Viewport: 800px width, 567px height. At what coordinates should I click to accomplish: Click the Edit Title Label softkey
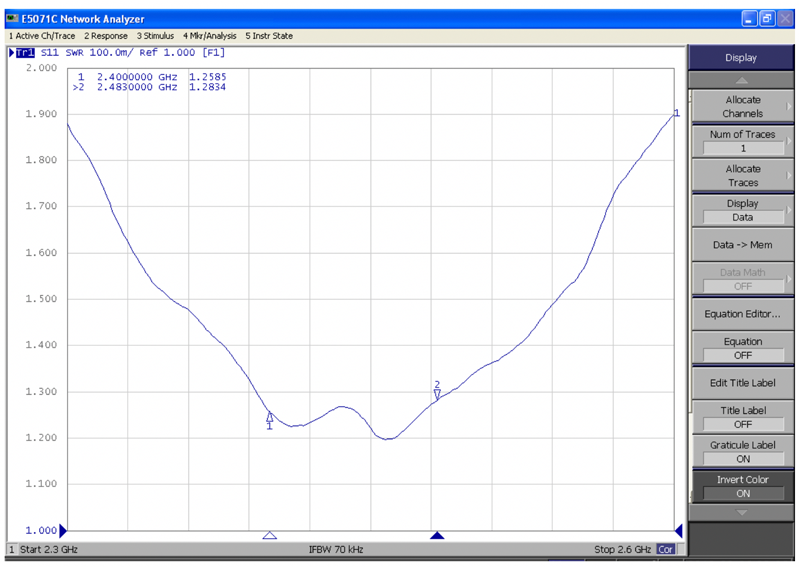coord(742,382)
